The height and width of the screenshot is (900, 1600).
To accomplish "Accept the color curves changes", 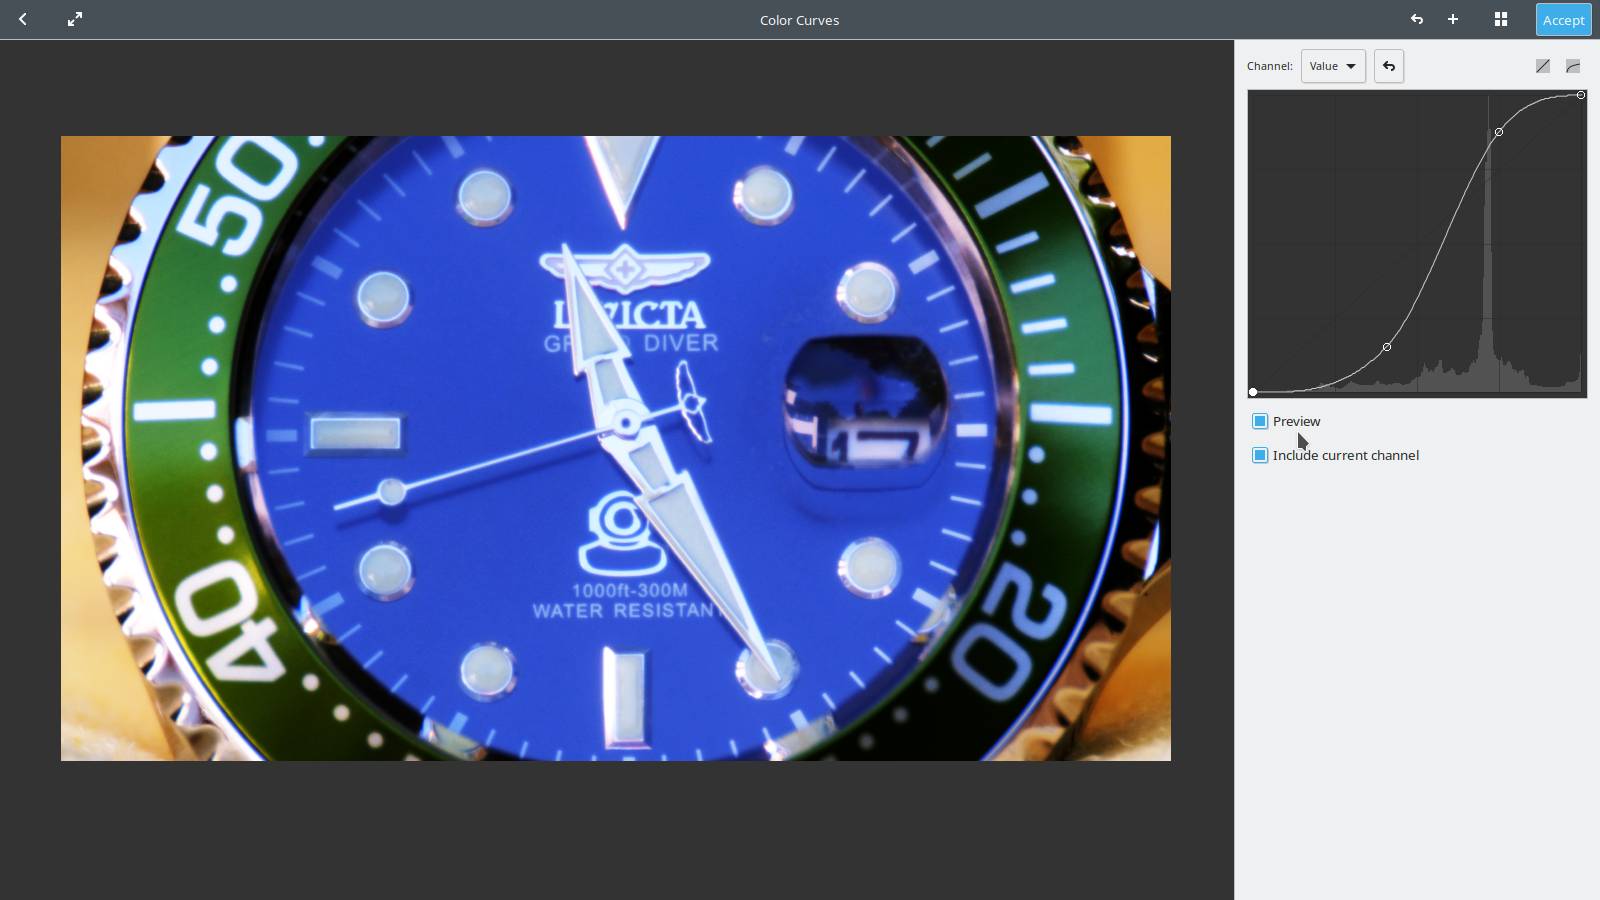I will click(1563, 19).
